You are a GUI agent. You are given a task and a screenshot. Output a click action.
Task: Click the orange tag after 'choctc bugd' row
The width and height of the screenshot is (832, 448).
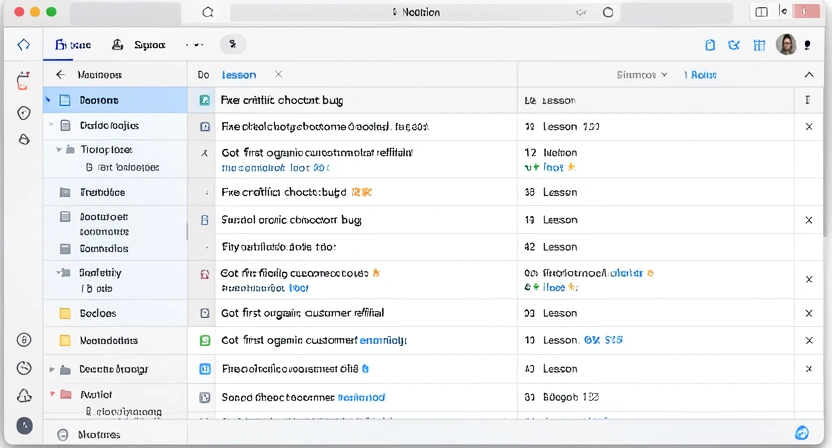(x=361, y=192)
